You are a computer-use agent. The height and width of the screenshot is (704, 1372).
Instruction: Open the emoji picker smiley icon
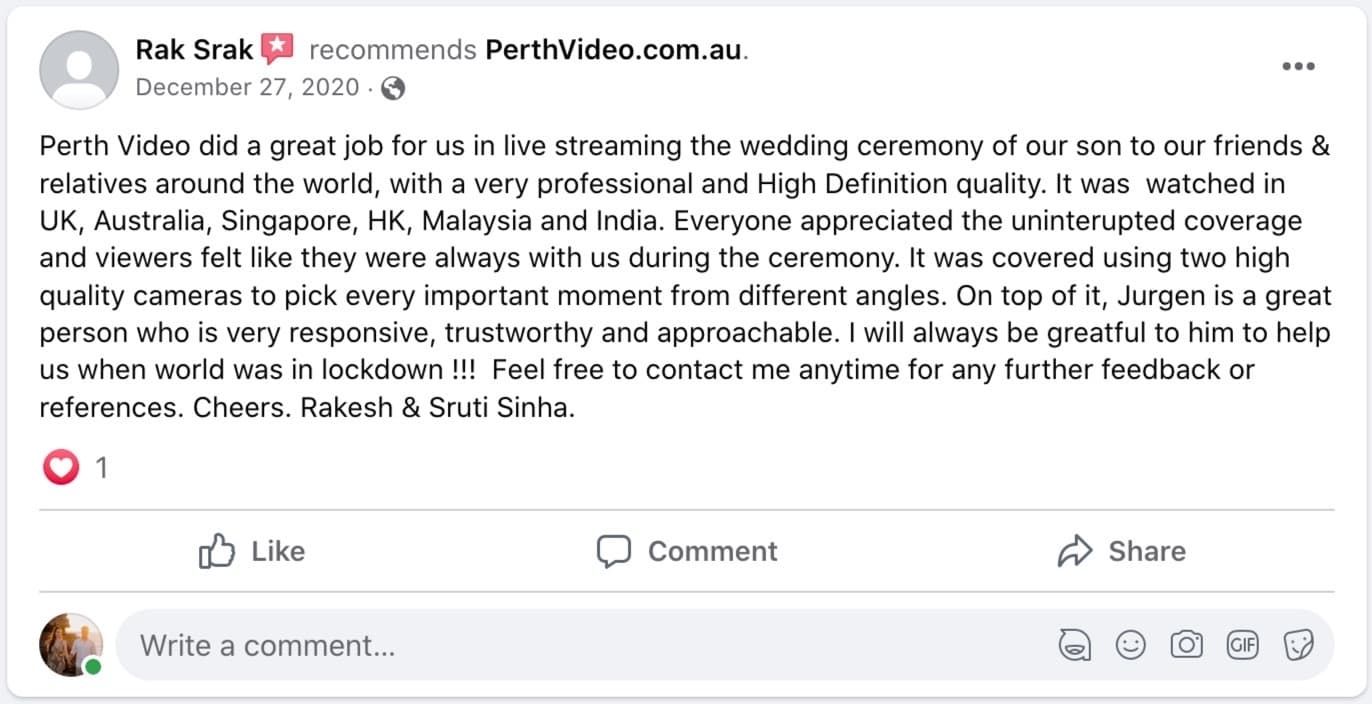click(1131, 646)
